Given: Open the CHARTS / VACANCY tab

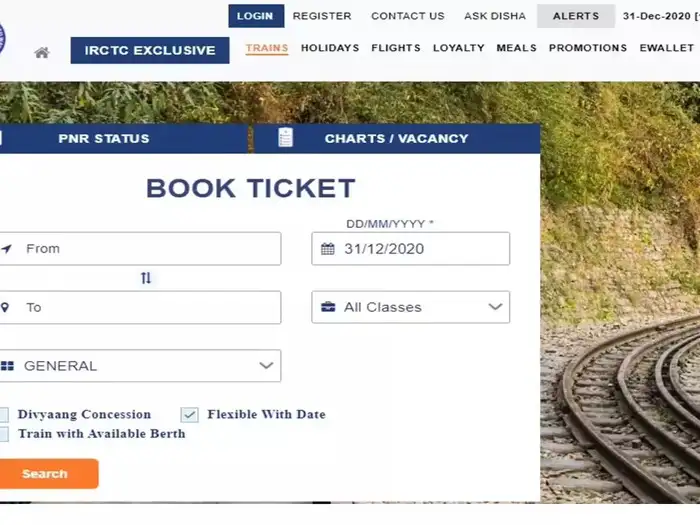Looking at the screenshot, I should [396, 139].
